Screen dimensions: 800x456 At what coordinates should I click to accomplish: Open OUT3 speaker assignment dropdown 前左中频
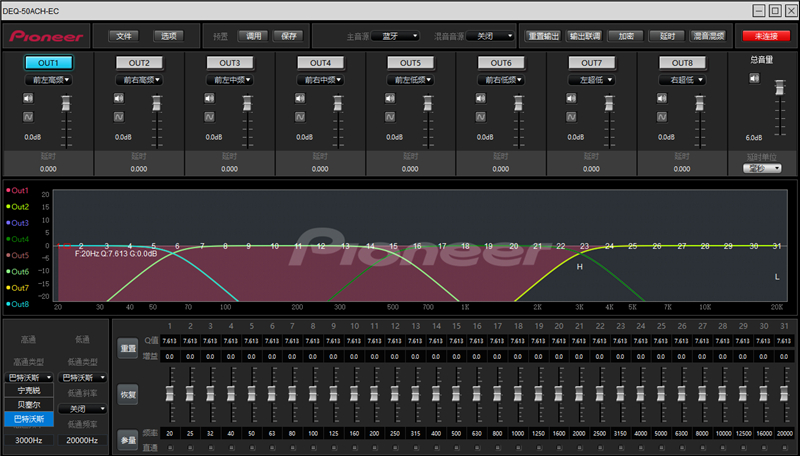tap(230, 80)
